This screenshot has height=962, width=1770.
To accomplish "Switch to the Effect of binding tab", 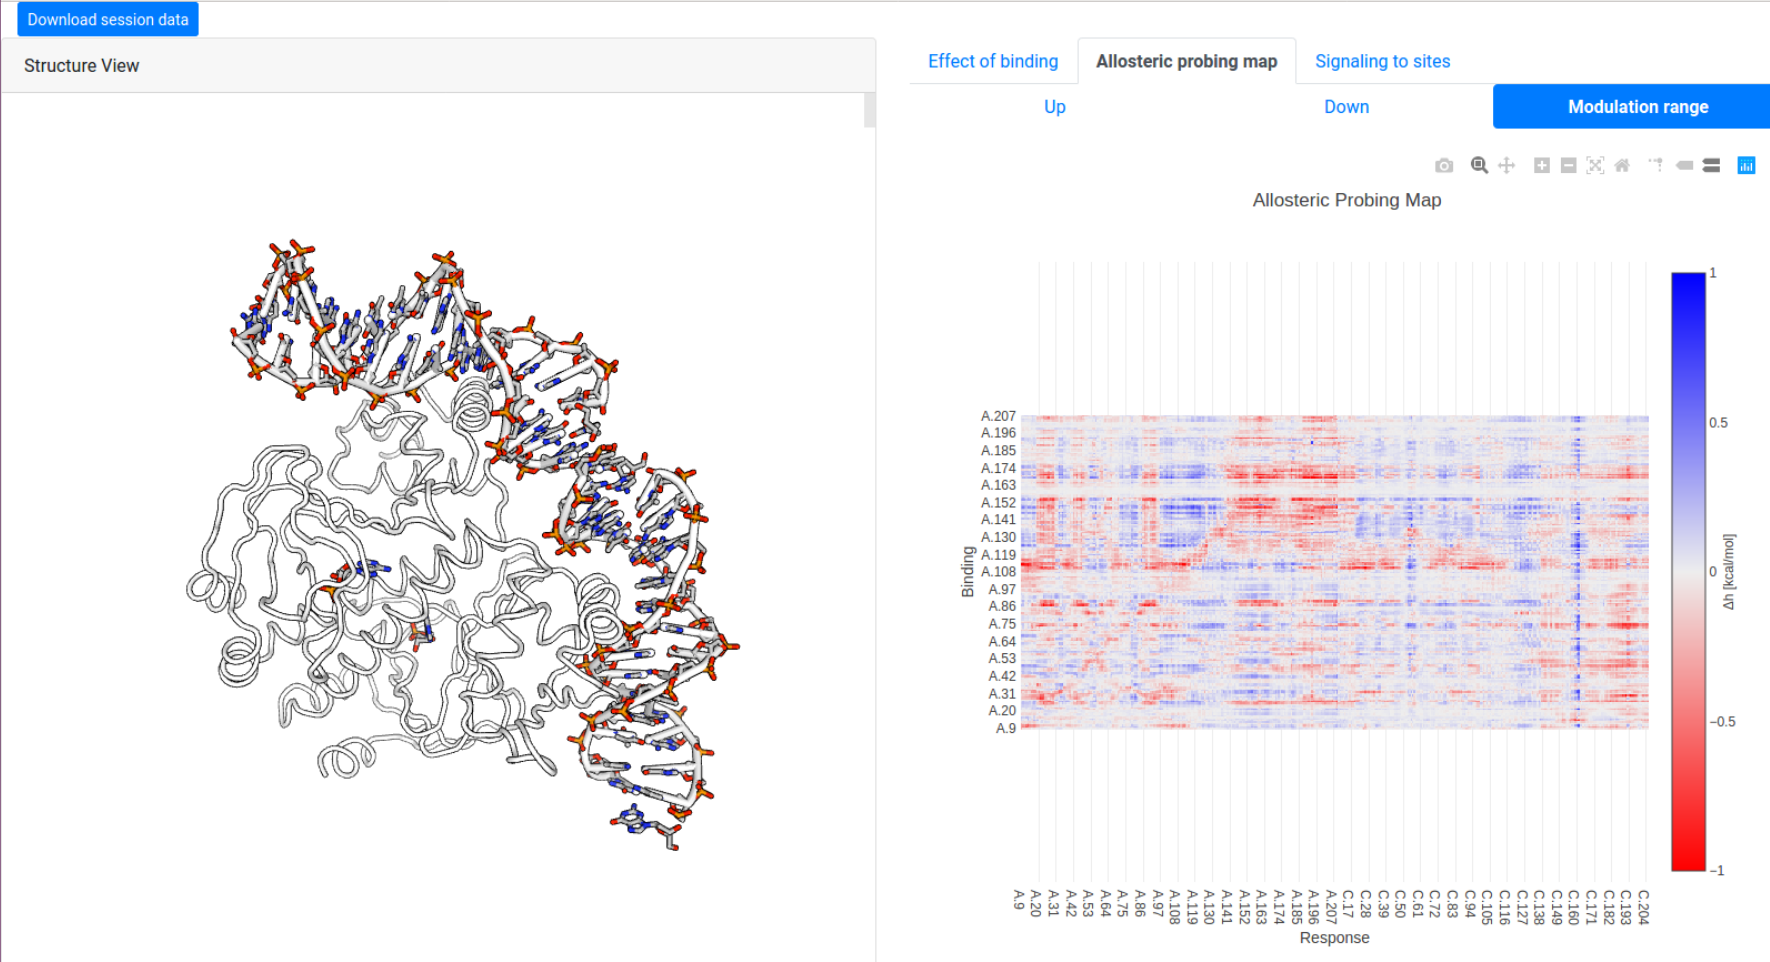I will [992, 61].
